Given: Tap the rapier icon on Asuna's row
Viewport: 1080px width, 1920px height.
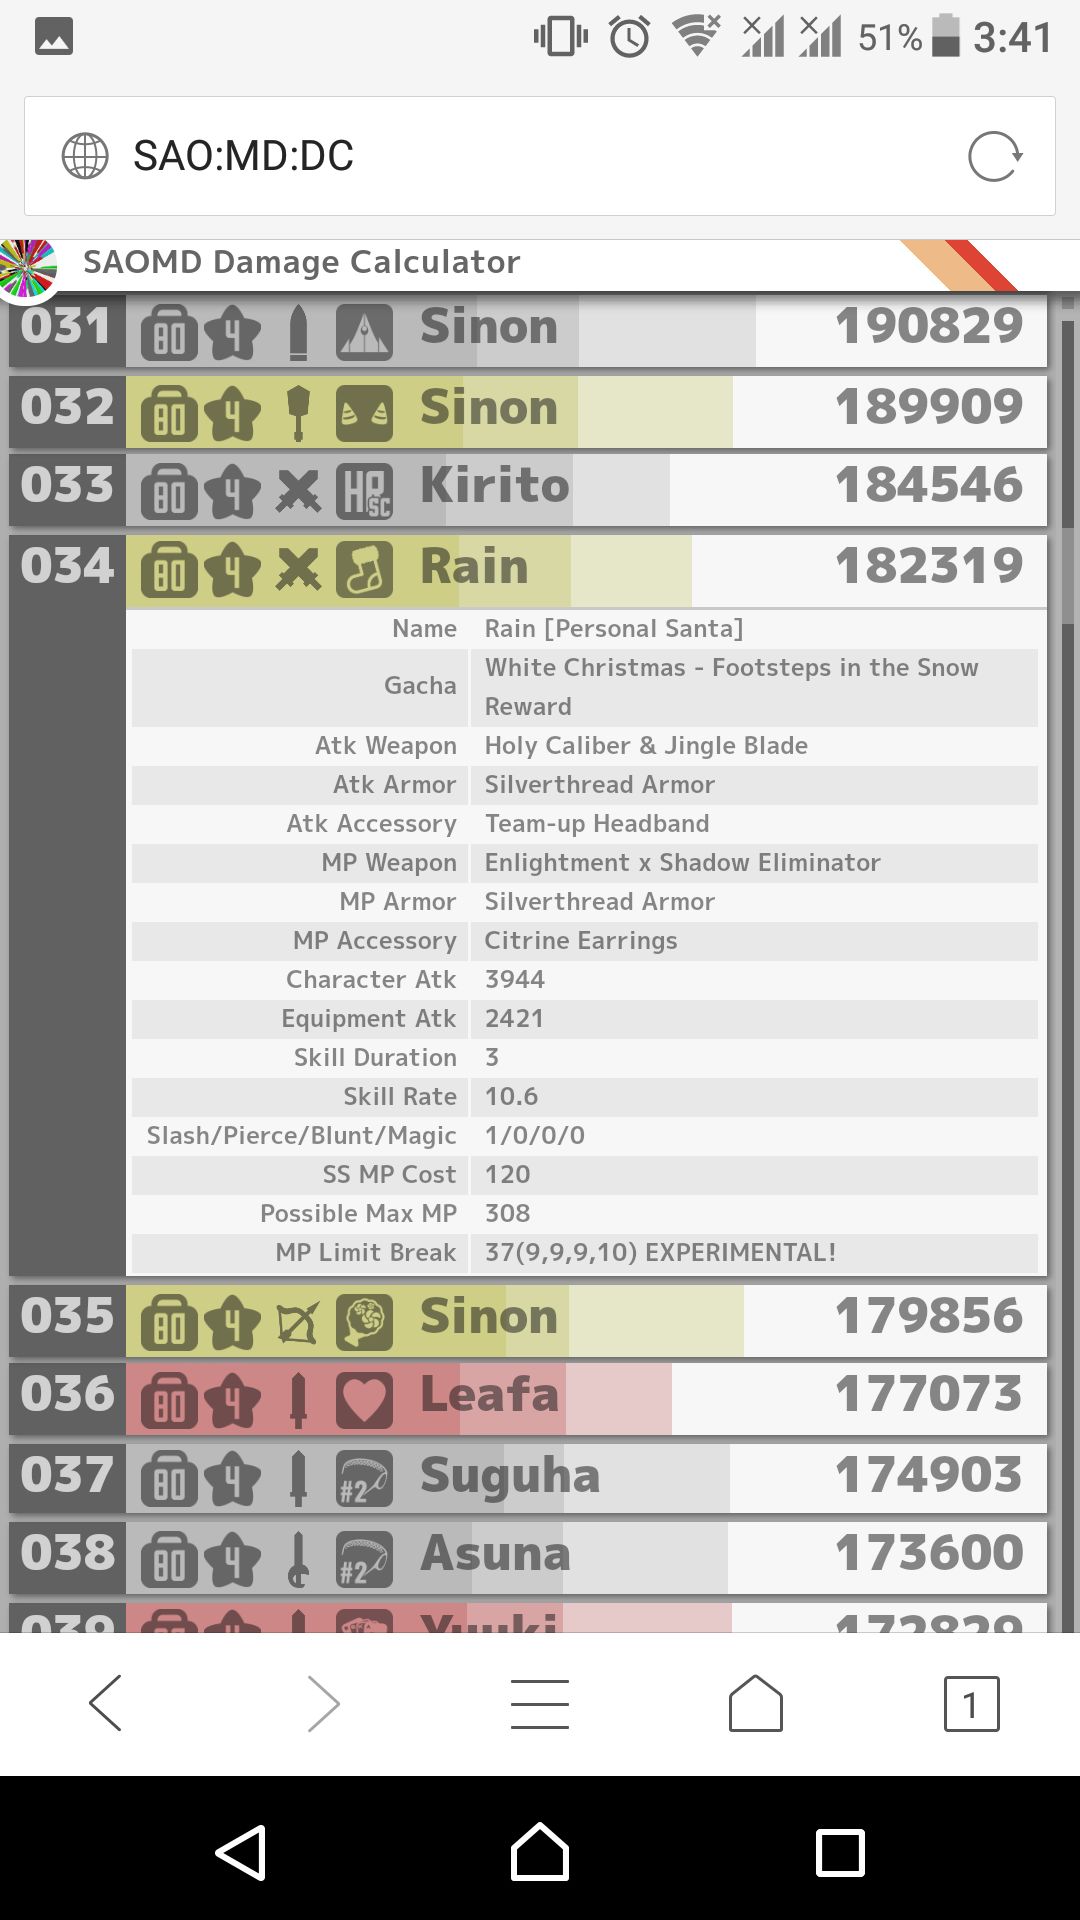Looking at the screenshot, I should click(x=298, y=1559).
